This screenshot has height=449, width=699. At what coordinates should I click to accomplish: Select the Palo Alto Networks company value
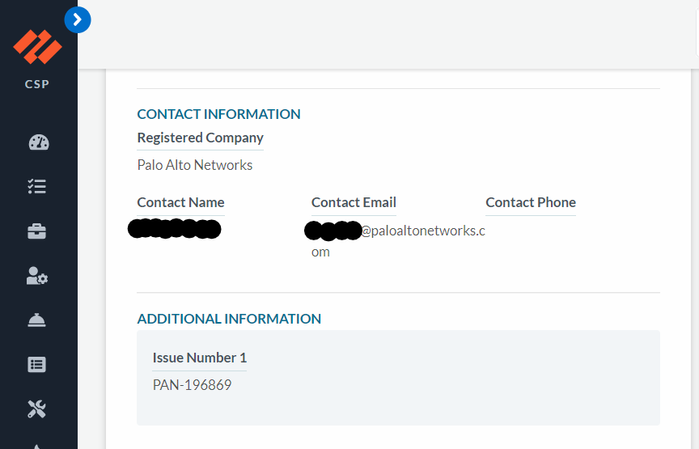click(x=194, y=165)
